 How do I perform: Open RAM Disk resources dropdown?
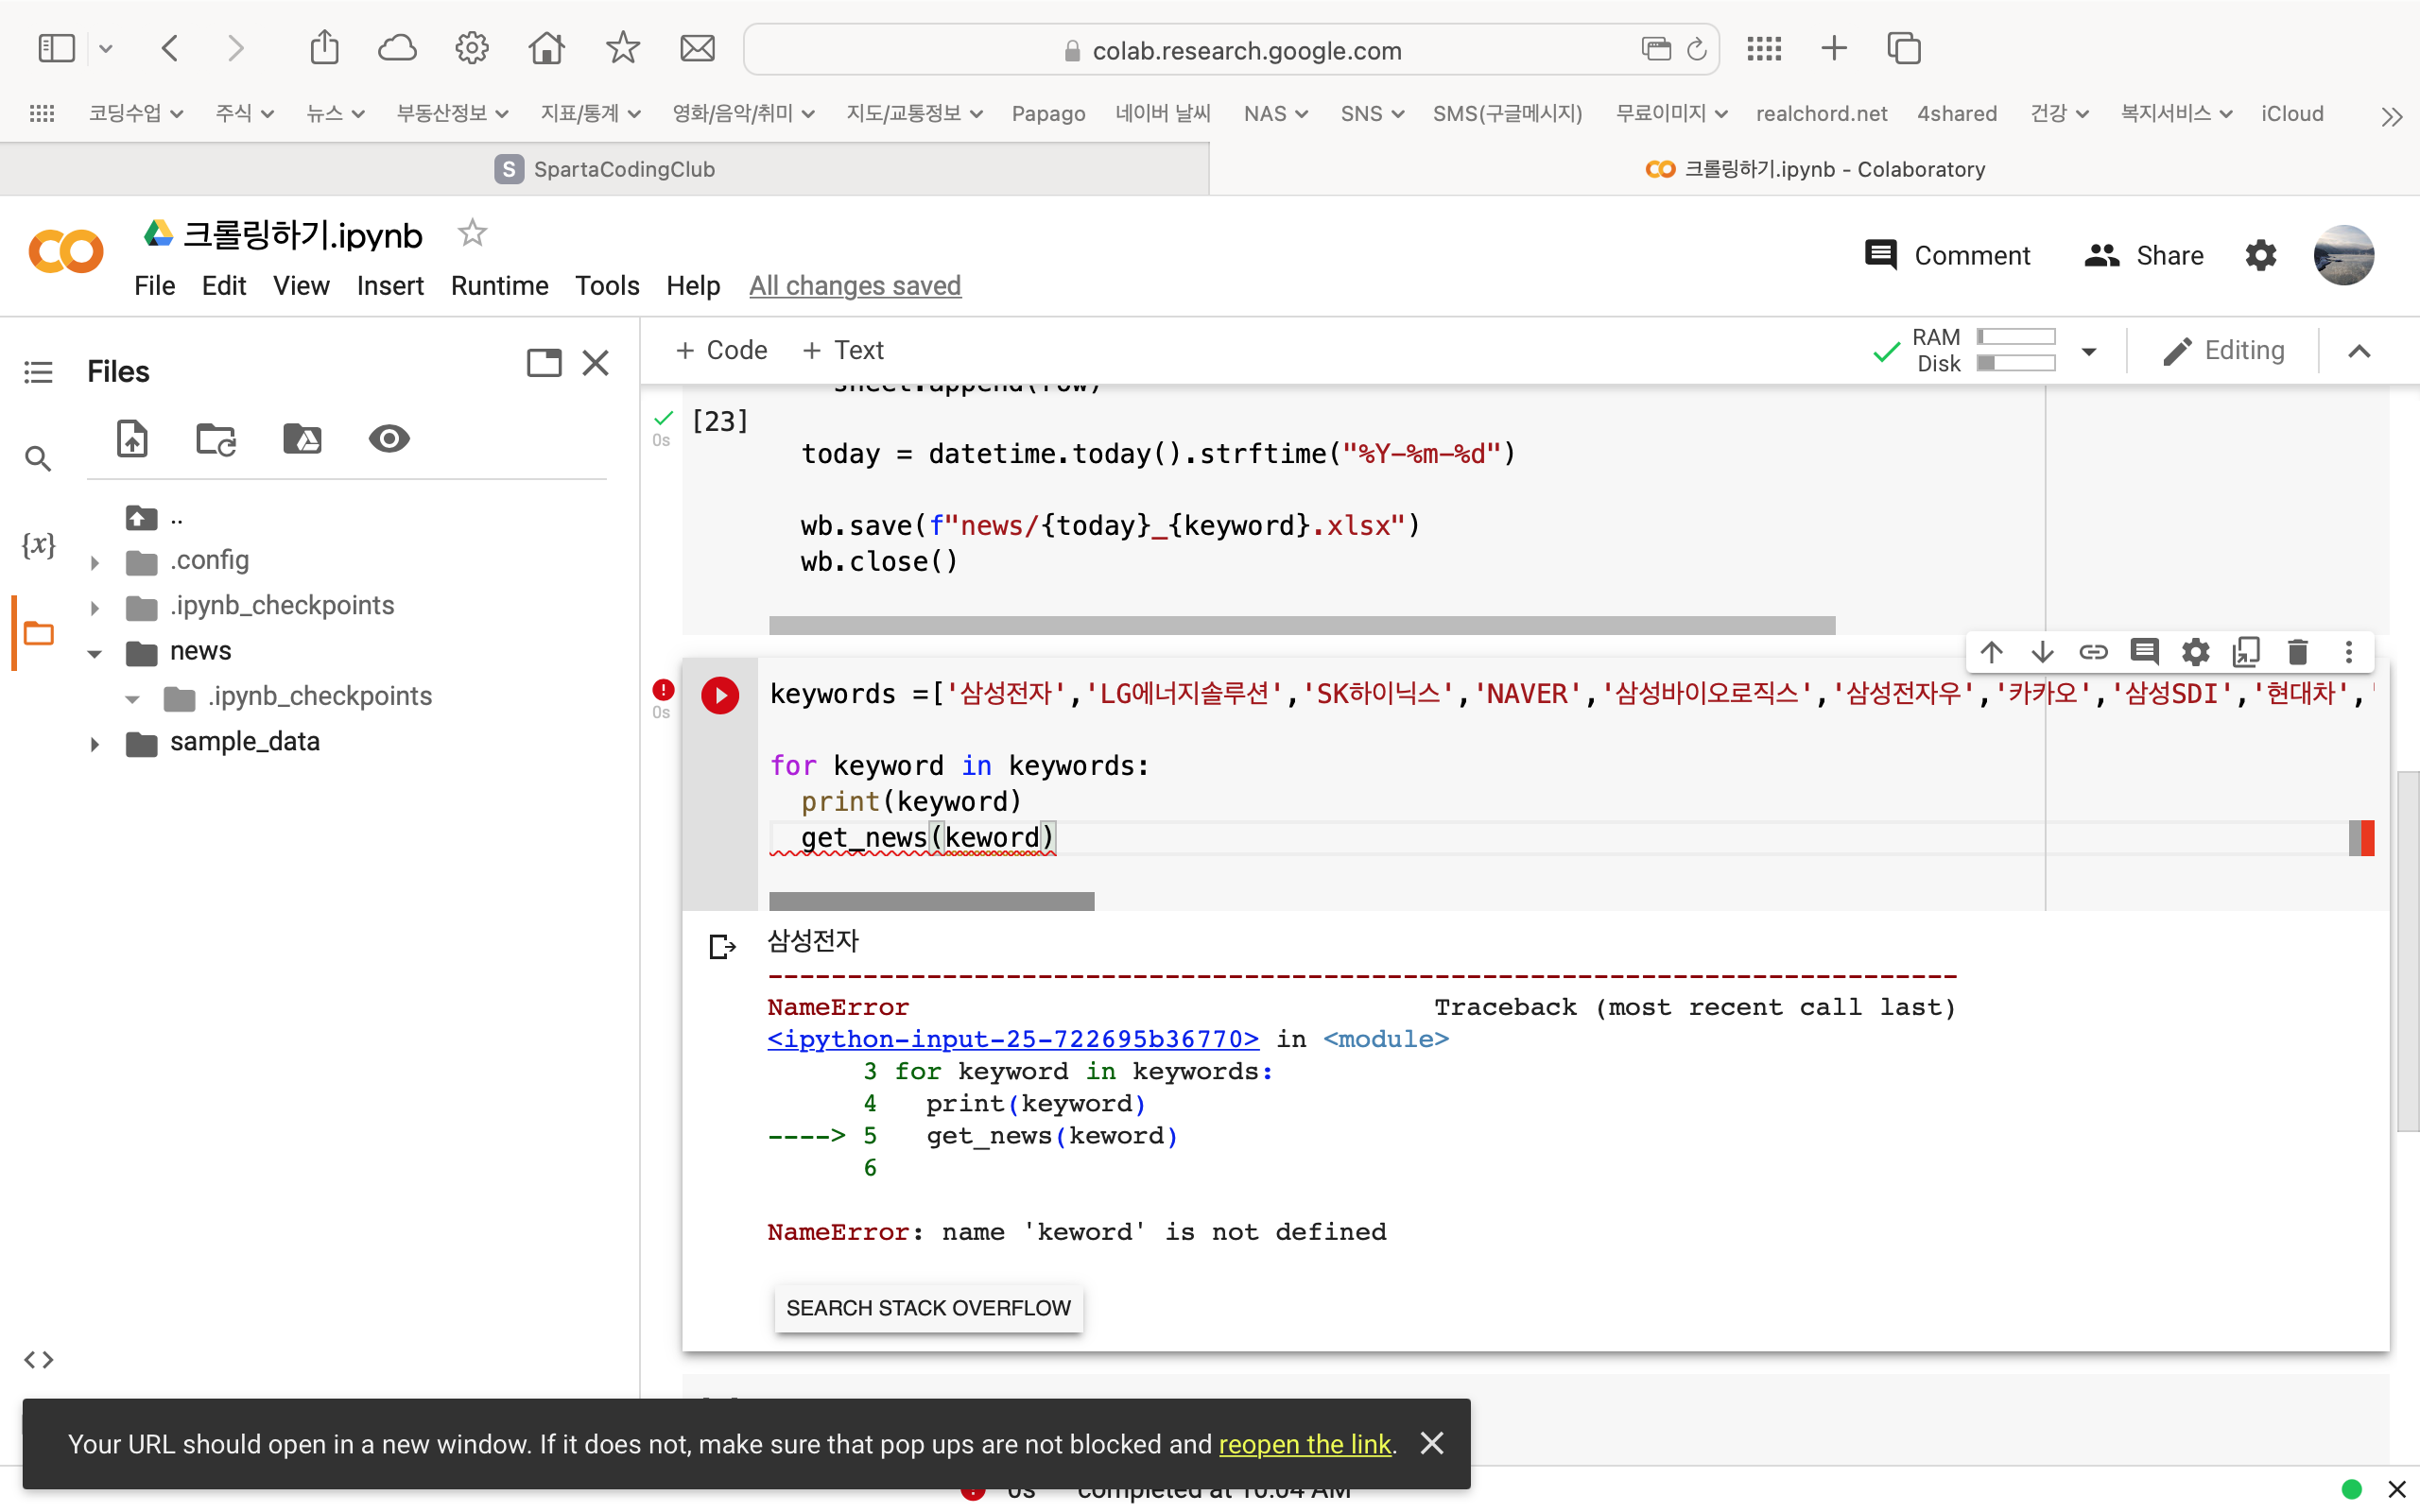pyautogui.click(x=2089, y=351)
